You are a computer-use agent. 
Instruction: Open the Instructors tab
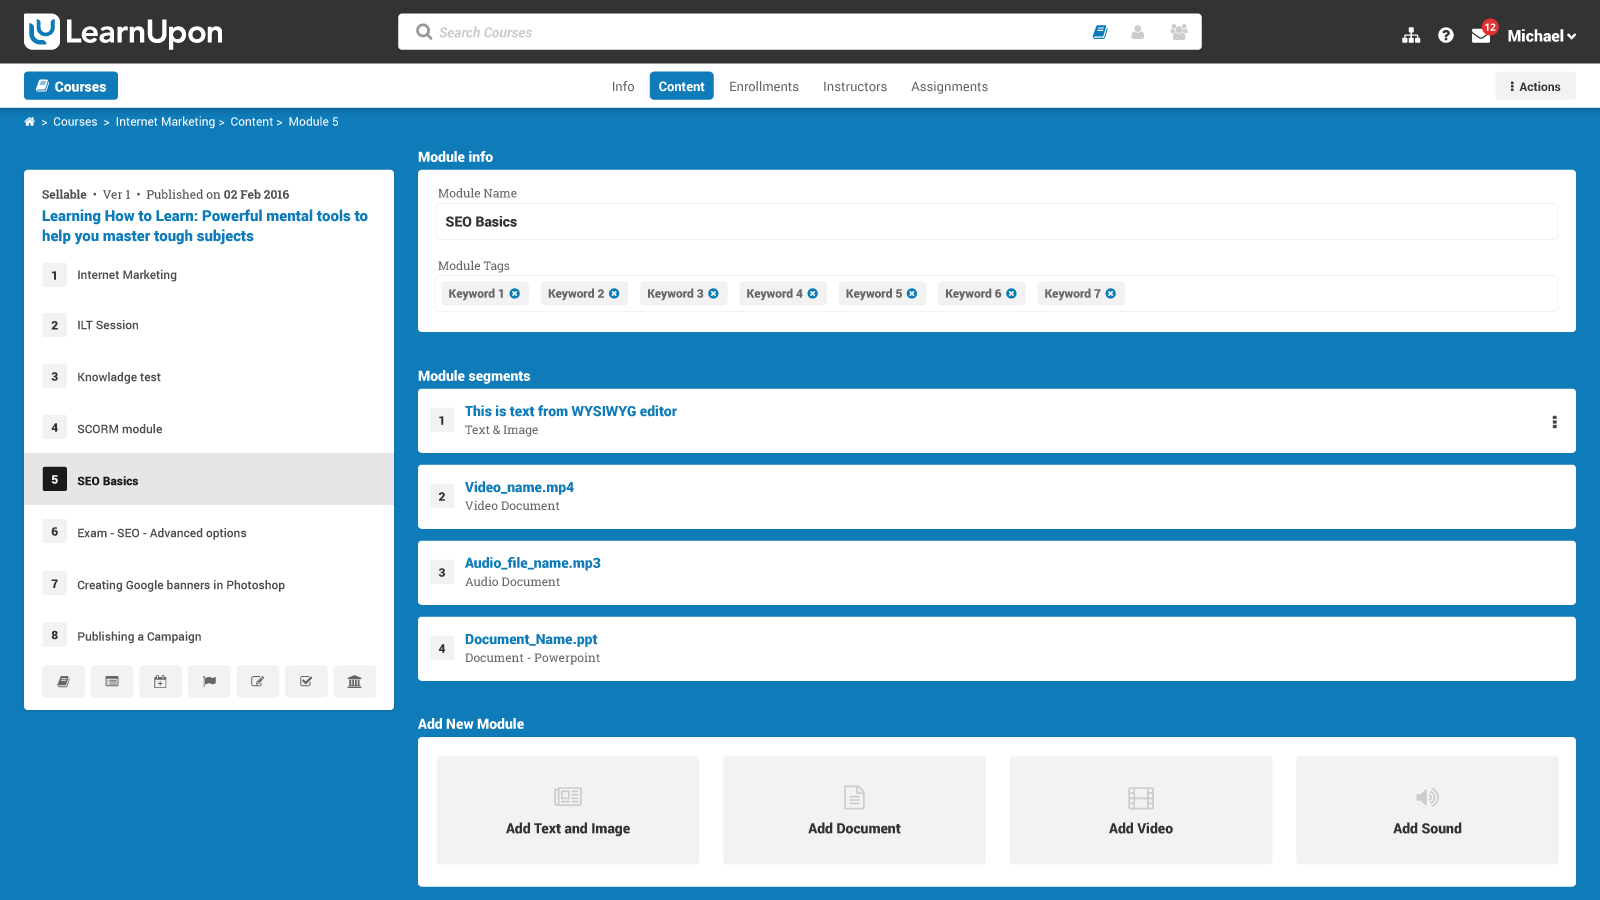point(854,86)
